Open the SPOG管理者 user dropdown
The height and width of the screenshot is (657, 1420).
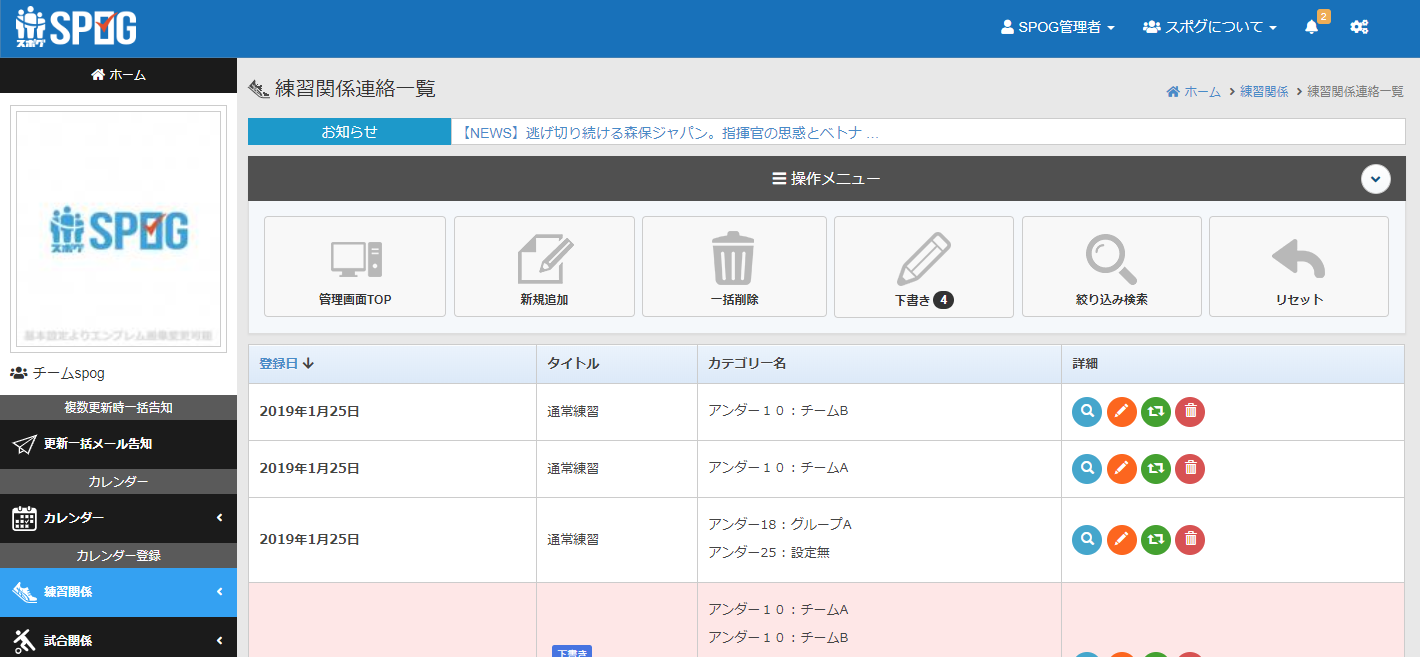click(1057, 28)
